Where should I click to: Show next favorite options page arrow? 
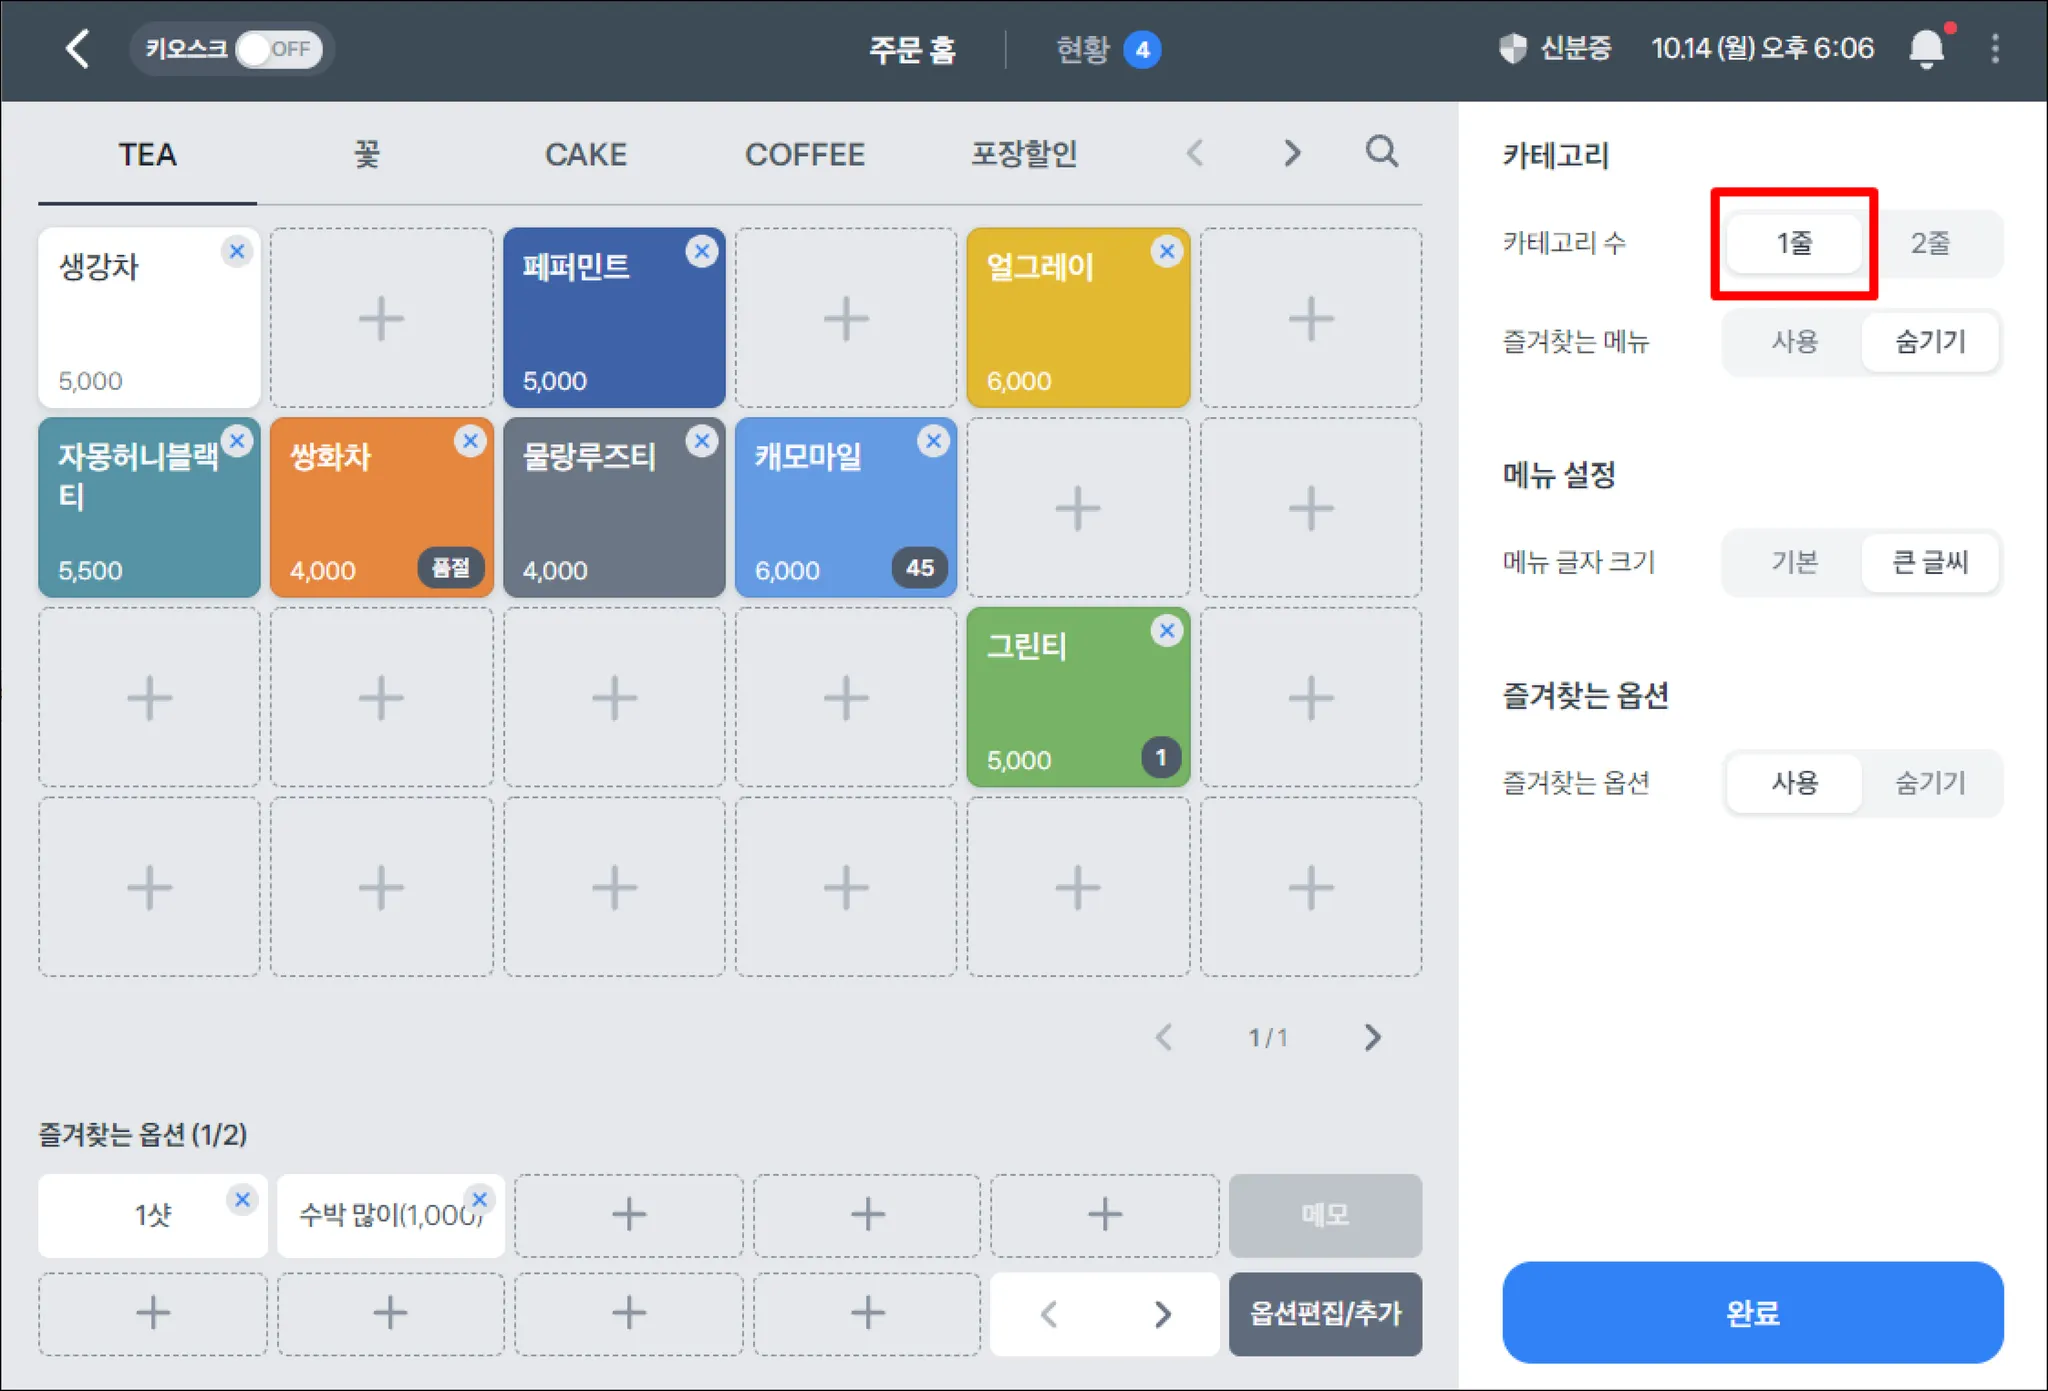(x=1162, y=1314)
